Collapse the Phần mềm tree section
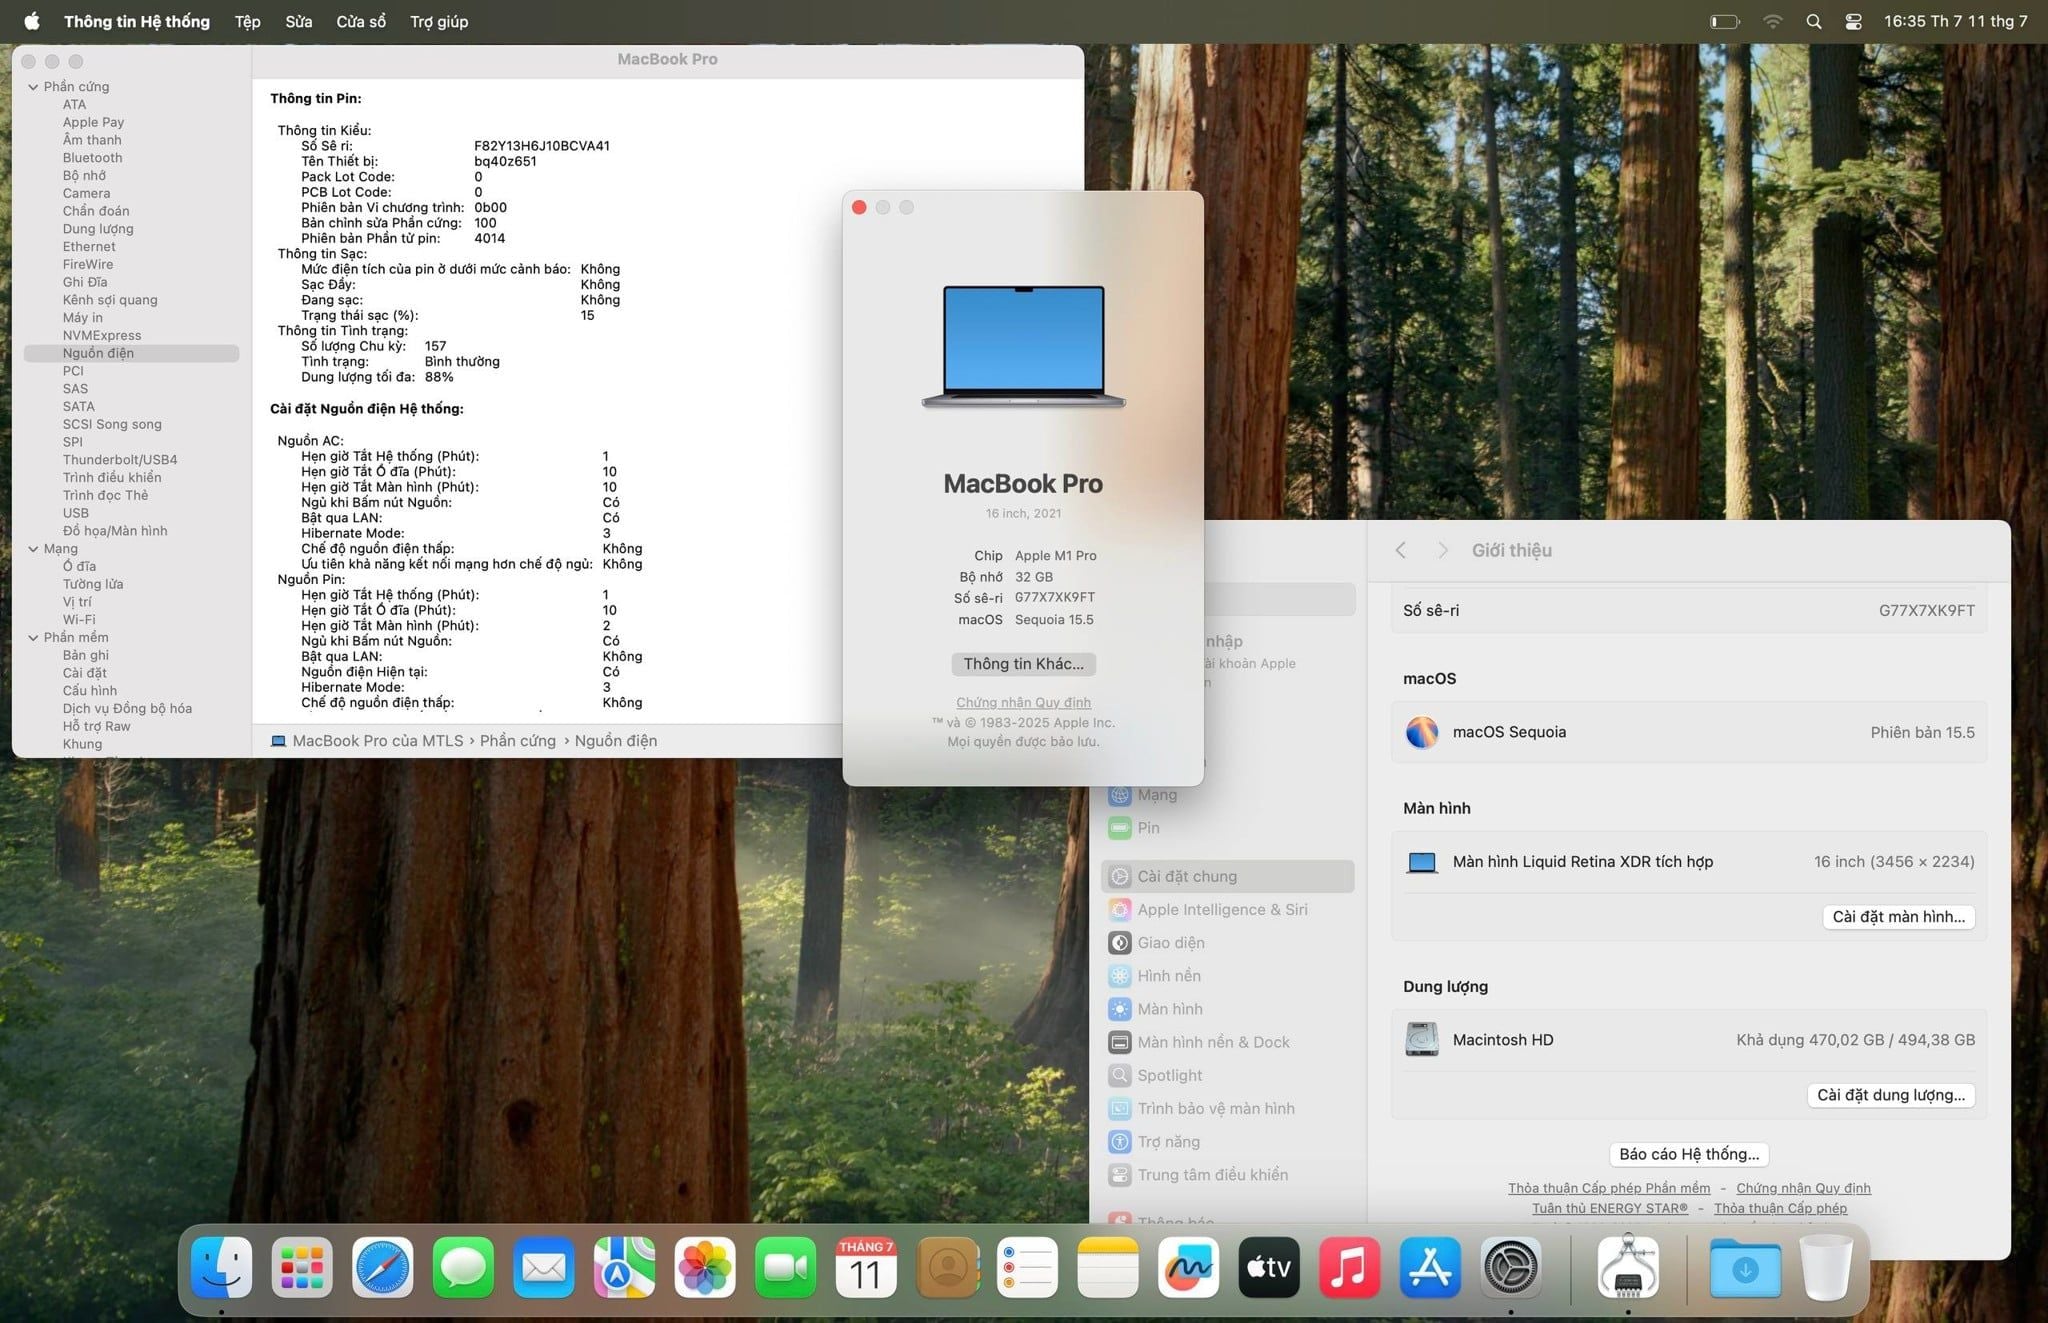 (x=33, y=638)
